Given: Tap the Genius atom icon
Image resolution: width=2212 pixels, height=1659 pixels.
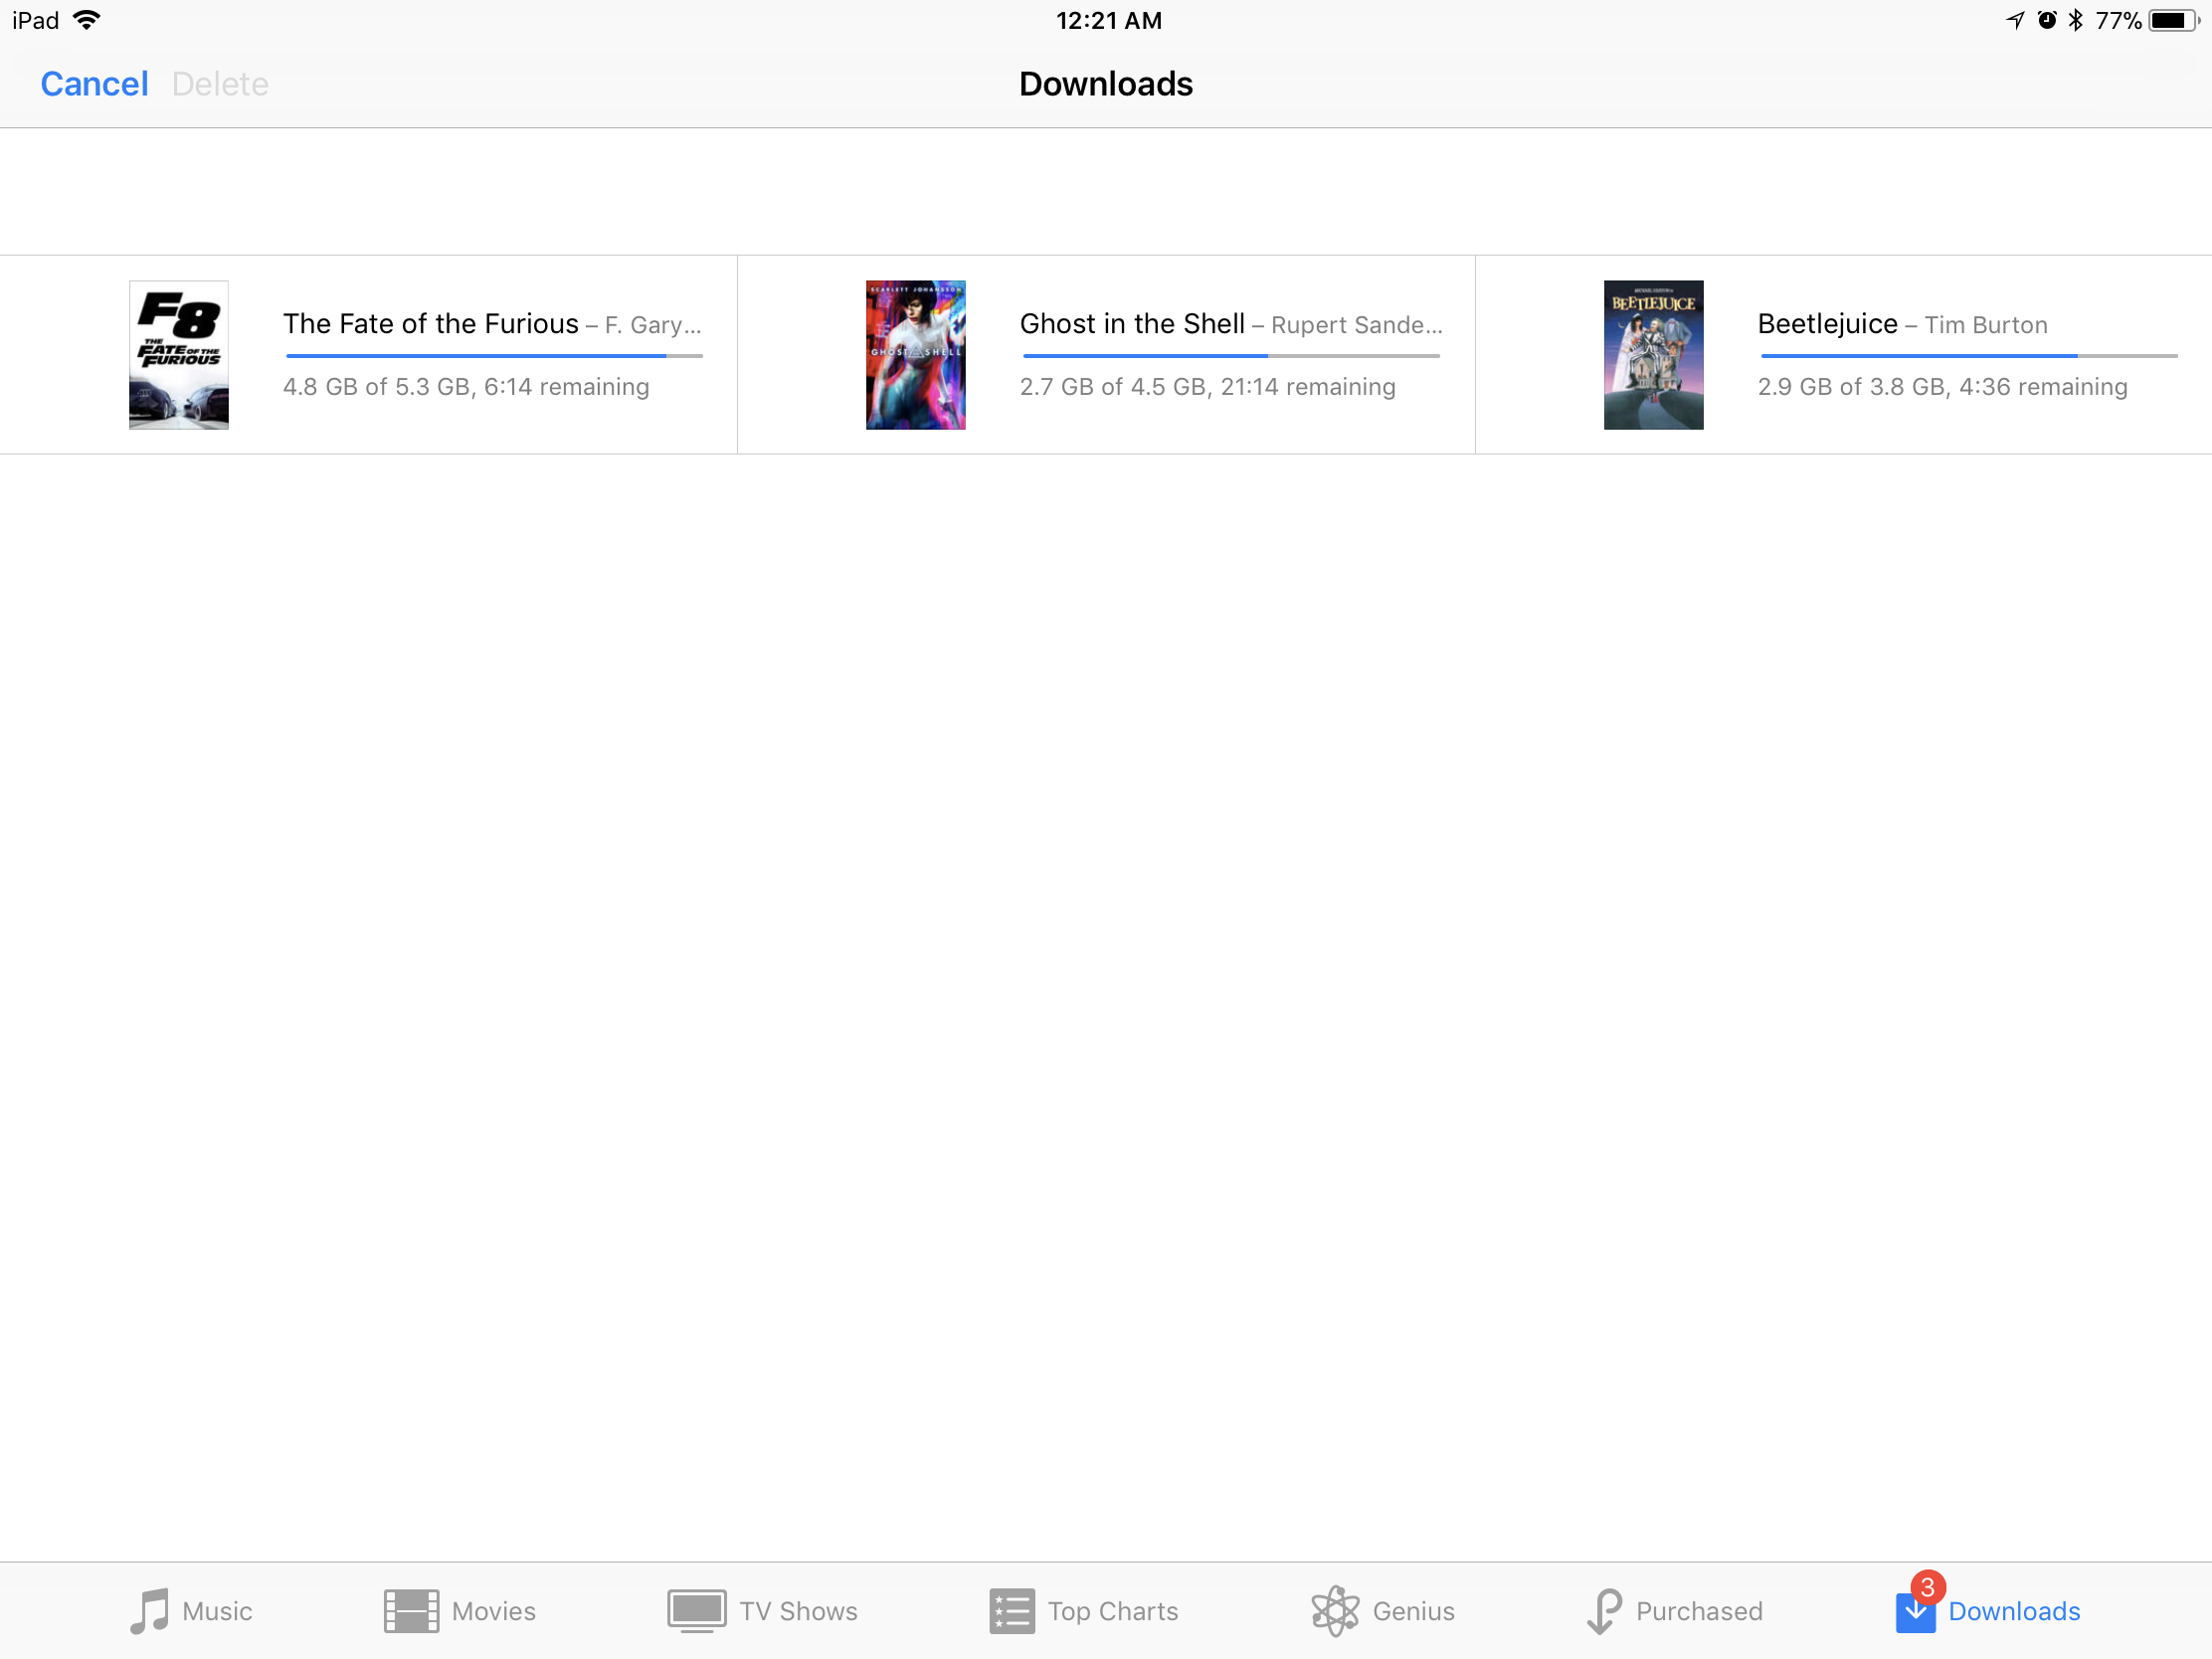Looking at the screenshot, I should [1335, 1611].
